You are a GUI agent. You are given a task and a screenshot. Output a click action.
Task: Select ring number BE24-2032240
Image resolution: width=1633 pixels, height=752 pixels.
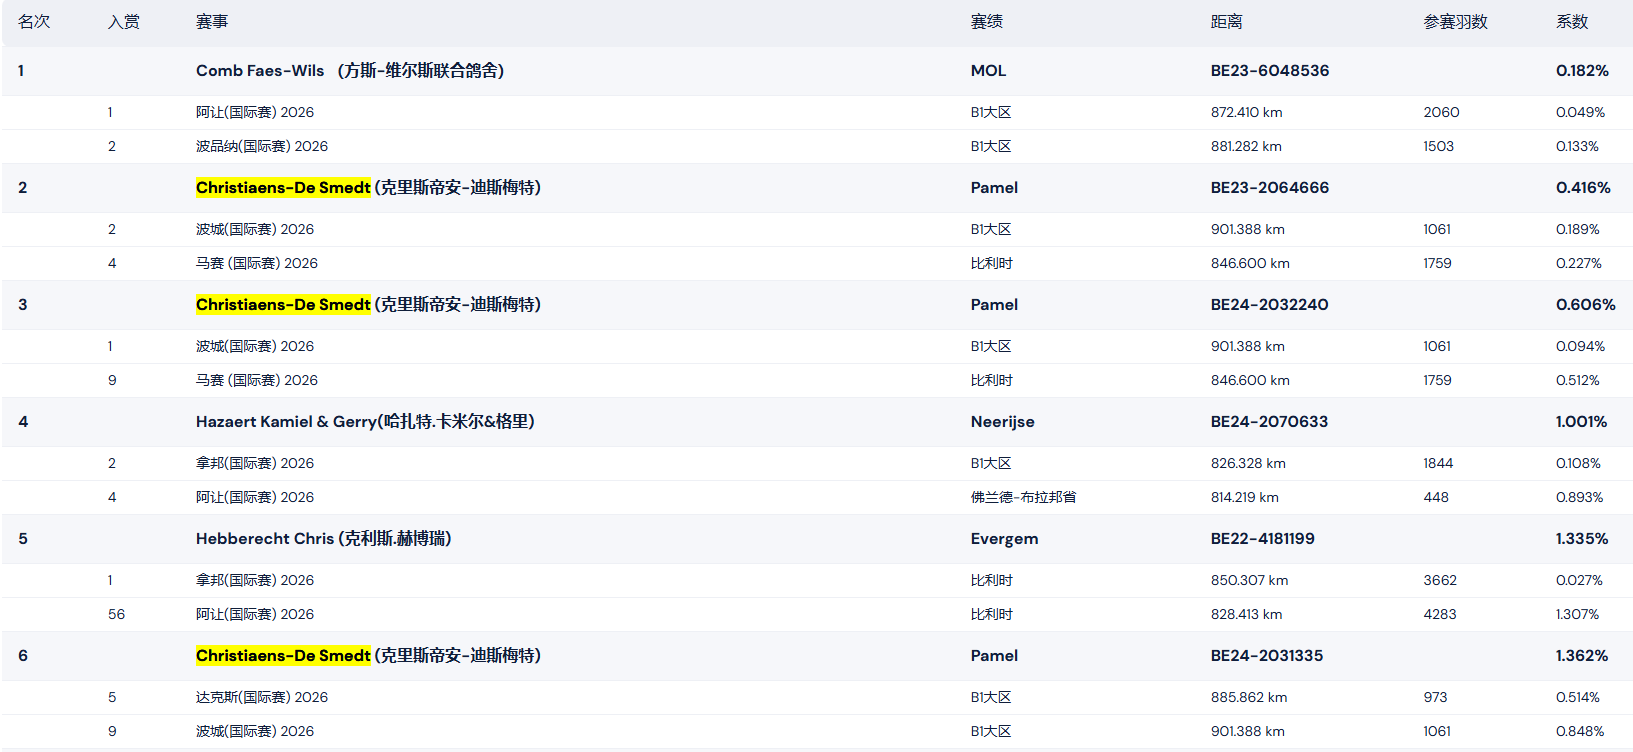[x=1270, y=305]
